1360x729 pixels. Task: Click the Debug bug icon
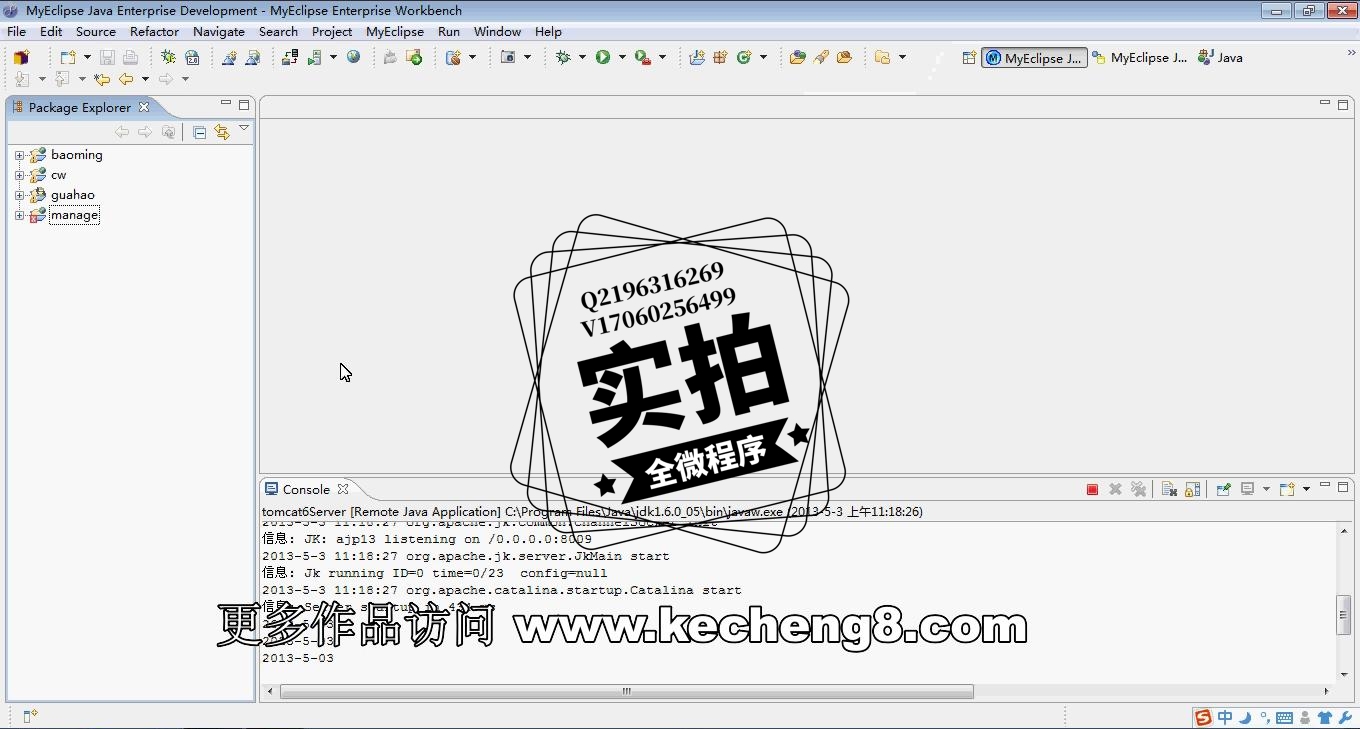click(x=564, y=58)
